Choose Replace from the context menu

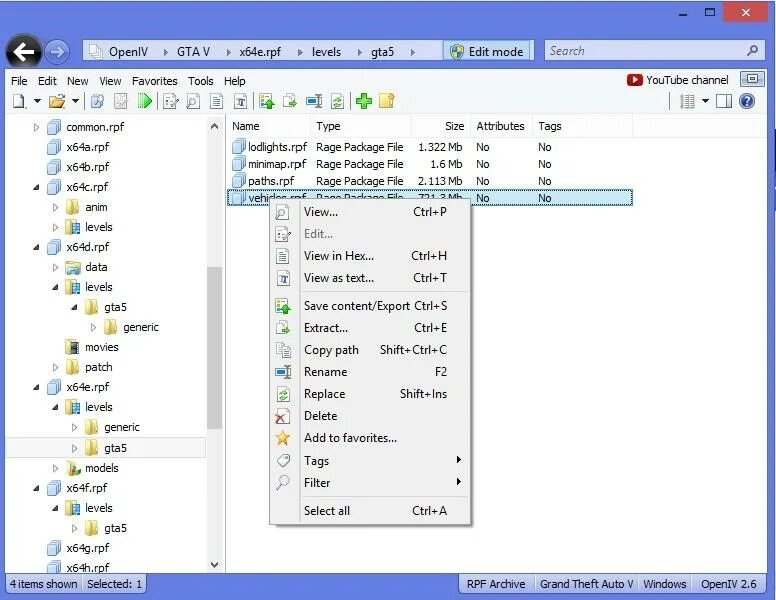[370, 394]
